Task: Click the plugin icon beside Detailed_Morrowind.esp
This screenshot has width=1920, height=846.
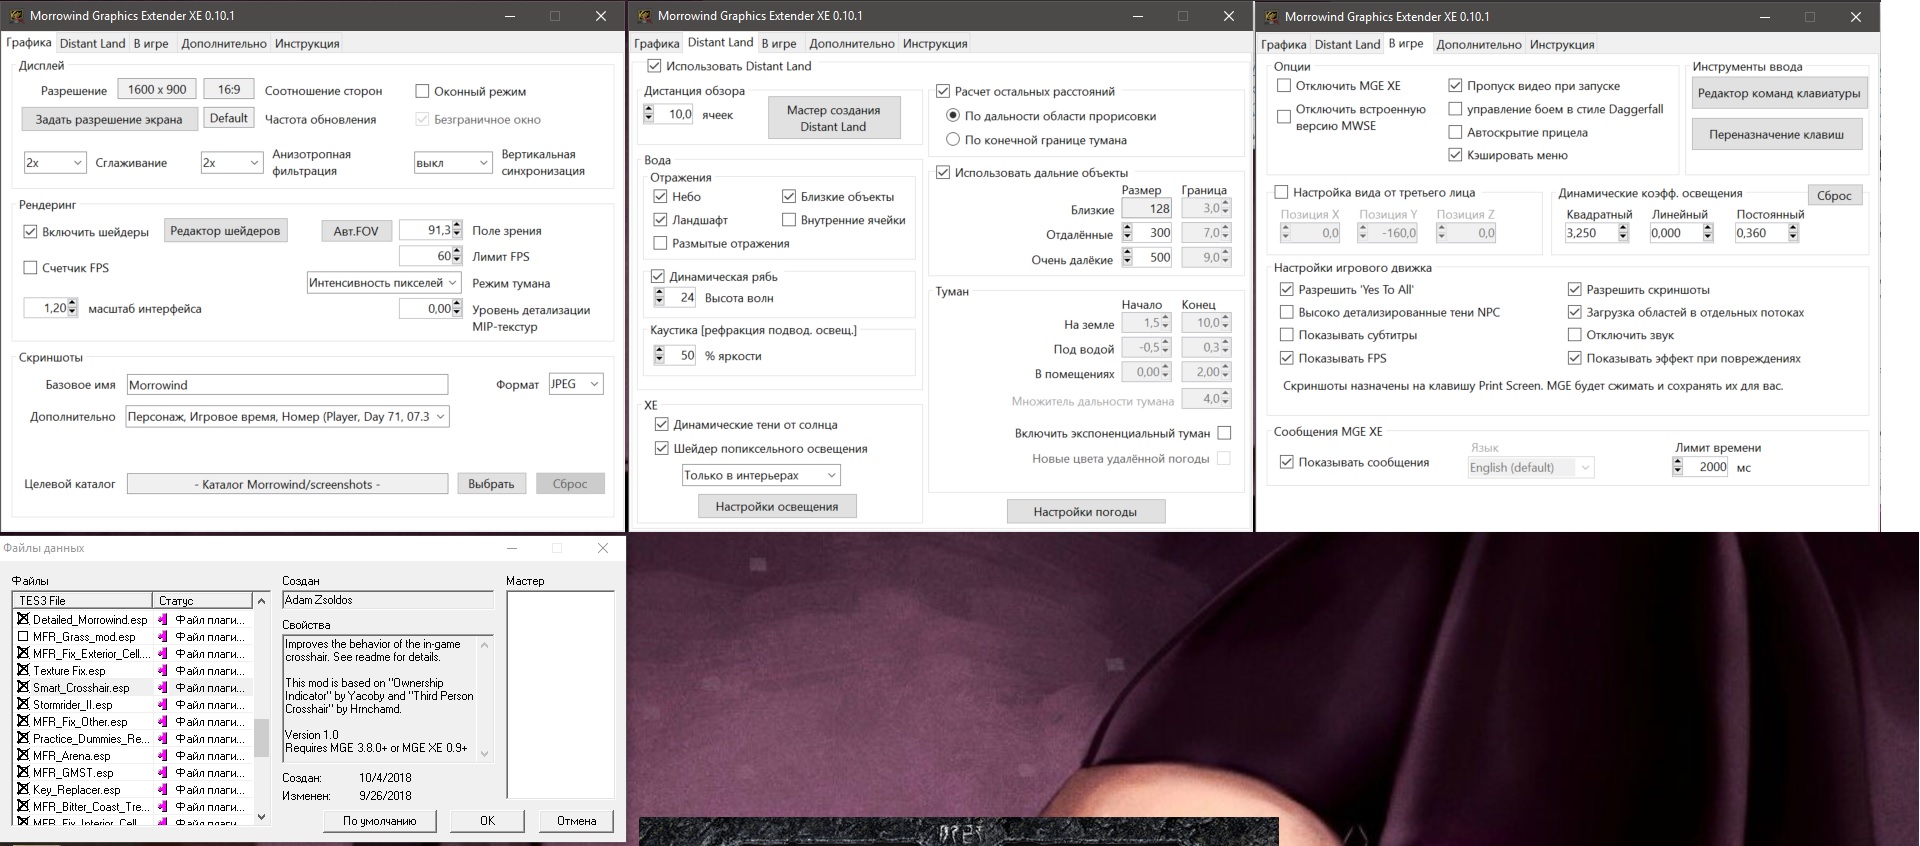Action: point(163,620)
